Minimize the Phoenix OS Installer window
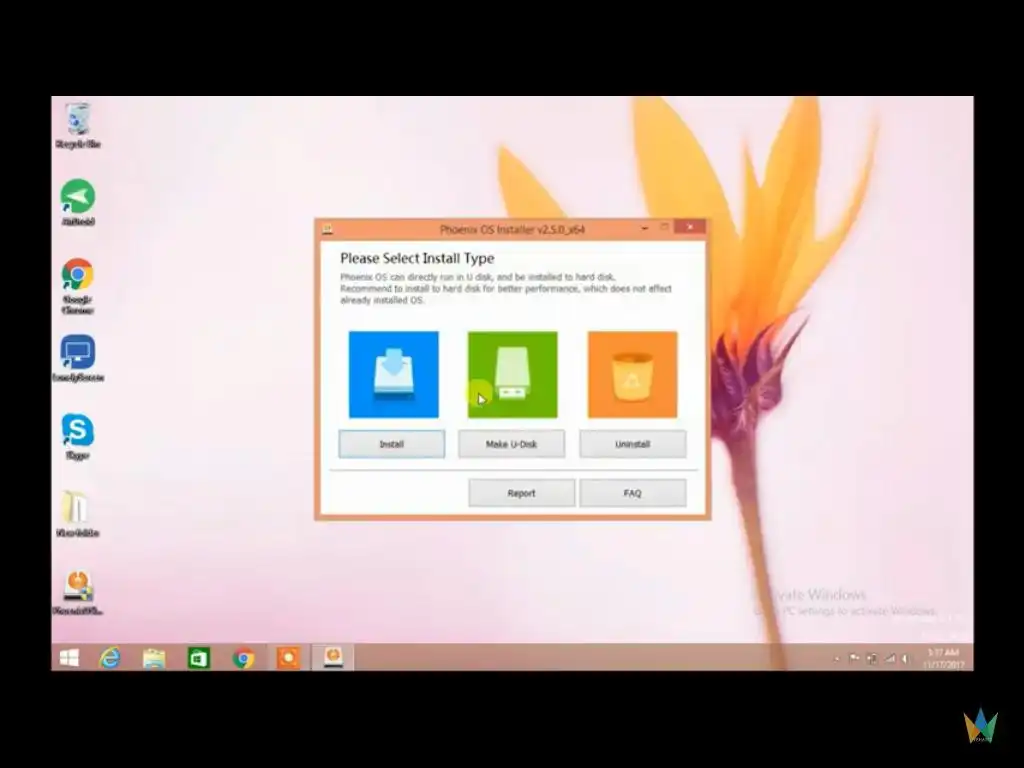 pyautogui.click(x=645, y=228)
